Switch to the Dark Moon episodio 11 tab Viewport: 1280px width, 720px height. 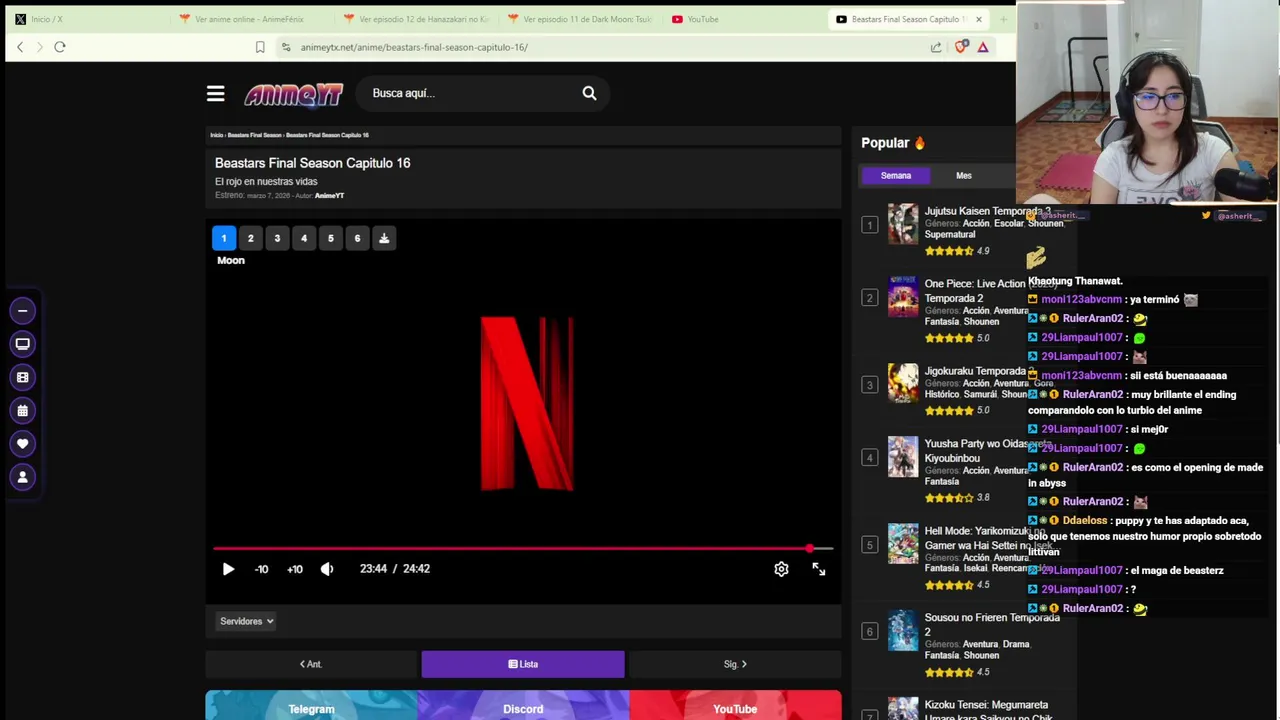tap(580, 19)
